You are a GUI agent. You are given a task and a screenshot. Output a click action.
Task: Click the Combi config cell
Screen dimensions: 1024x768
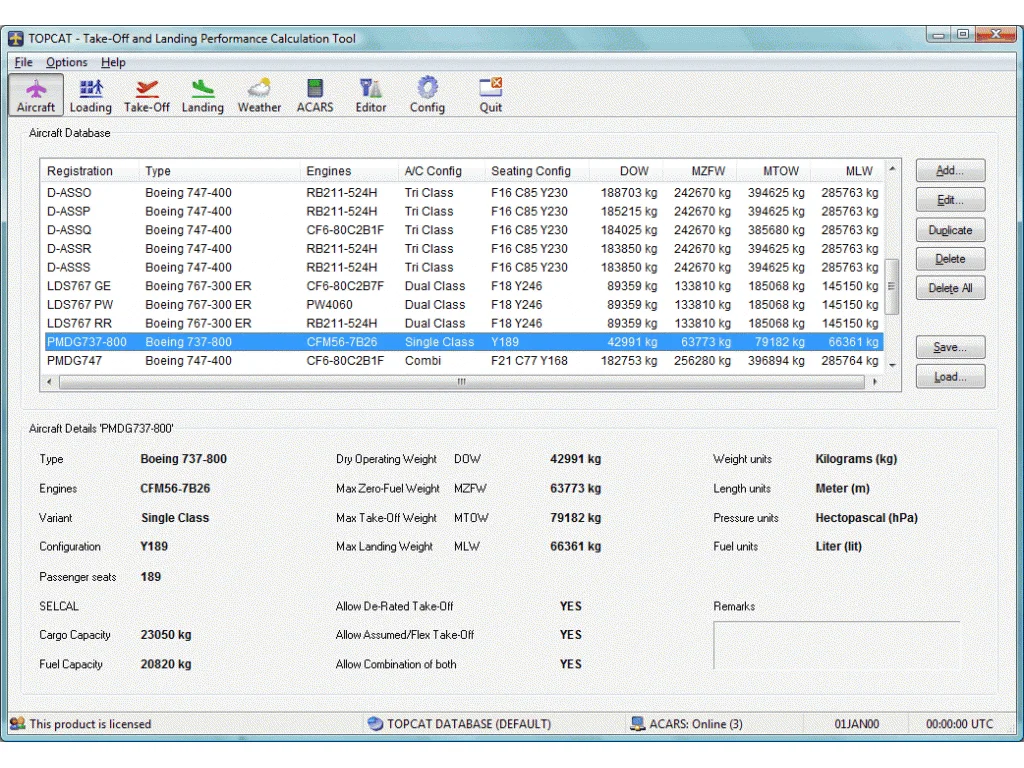pyautogui.click(x=423, y=360)
